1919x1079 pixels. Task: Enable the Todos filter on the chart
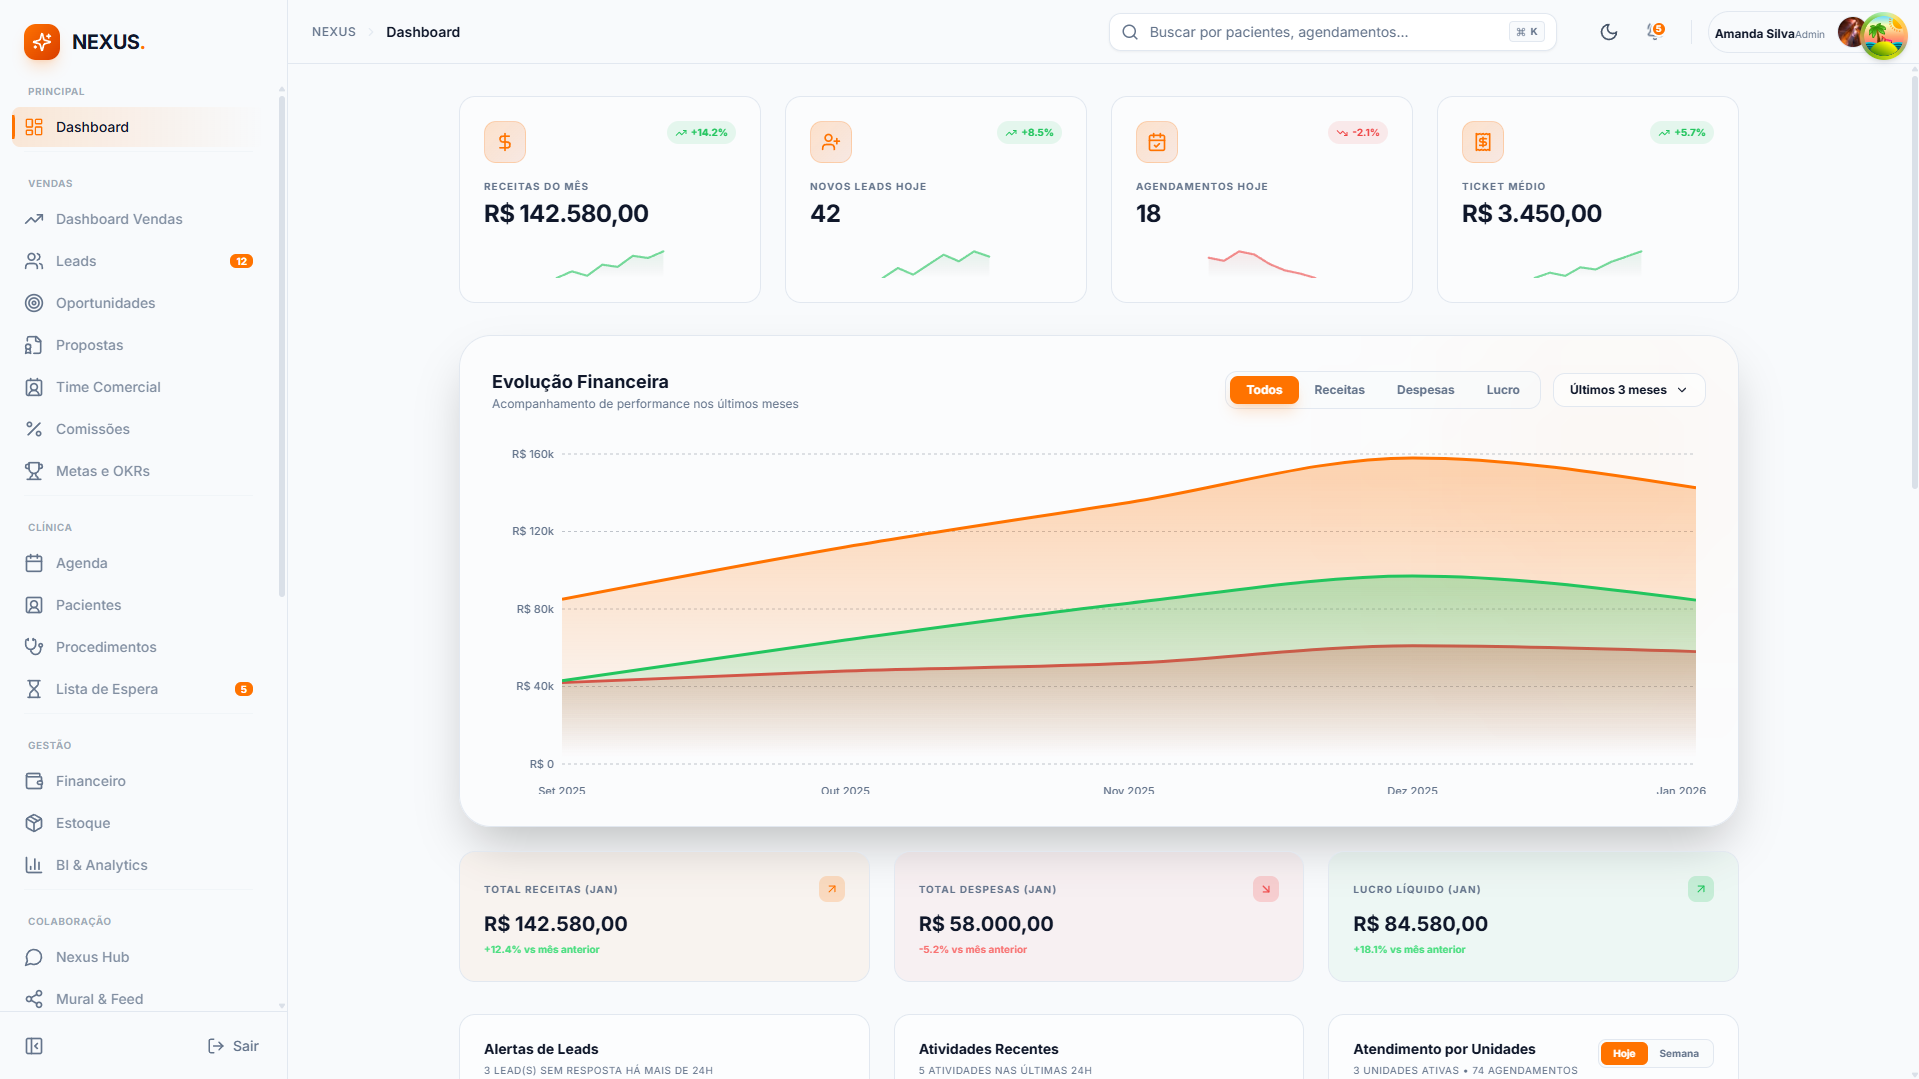point(1263,390)
